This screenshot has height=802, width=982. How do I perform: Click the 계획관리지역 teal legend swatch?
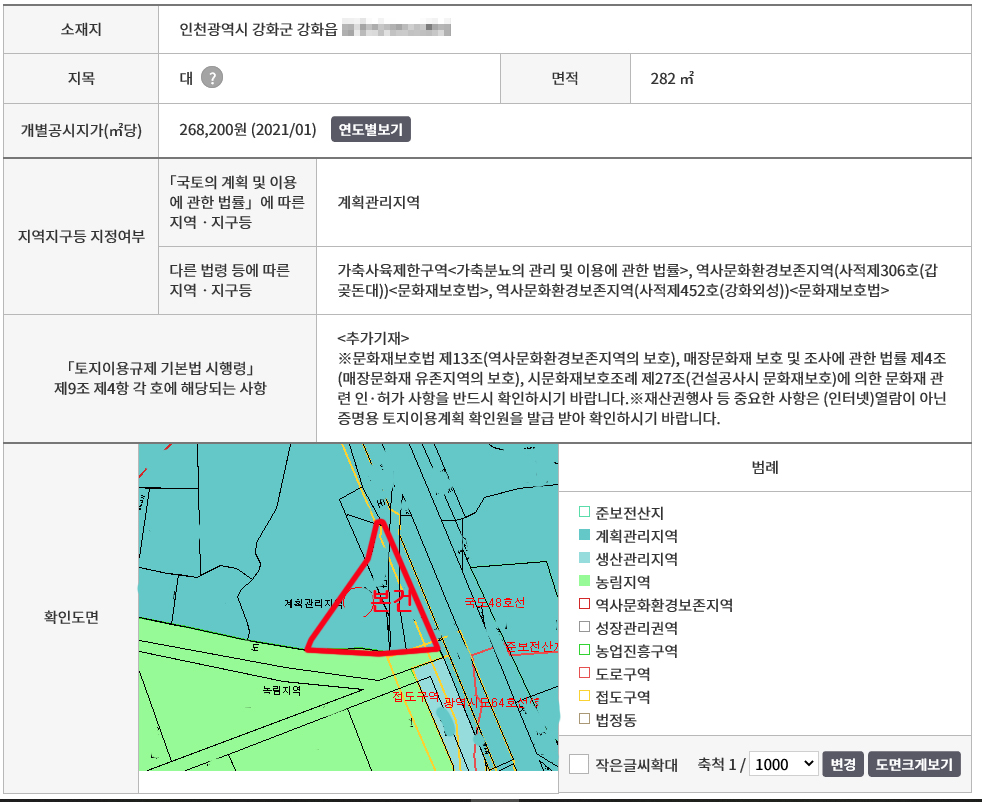pos(585,536)
